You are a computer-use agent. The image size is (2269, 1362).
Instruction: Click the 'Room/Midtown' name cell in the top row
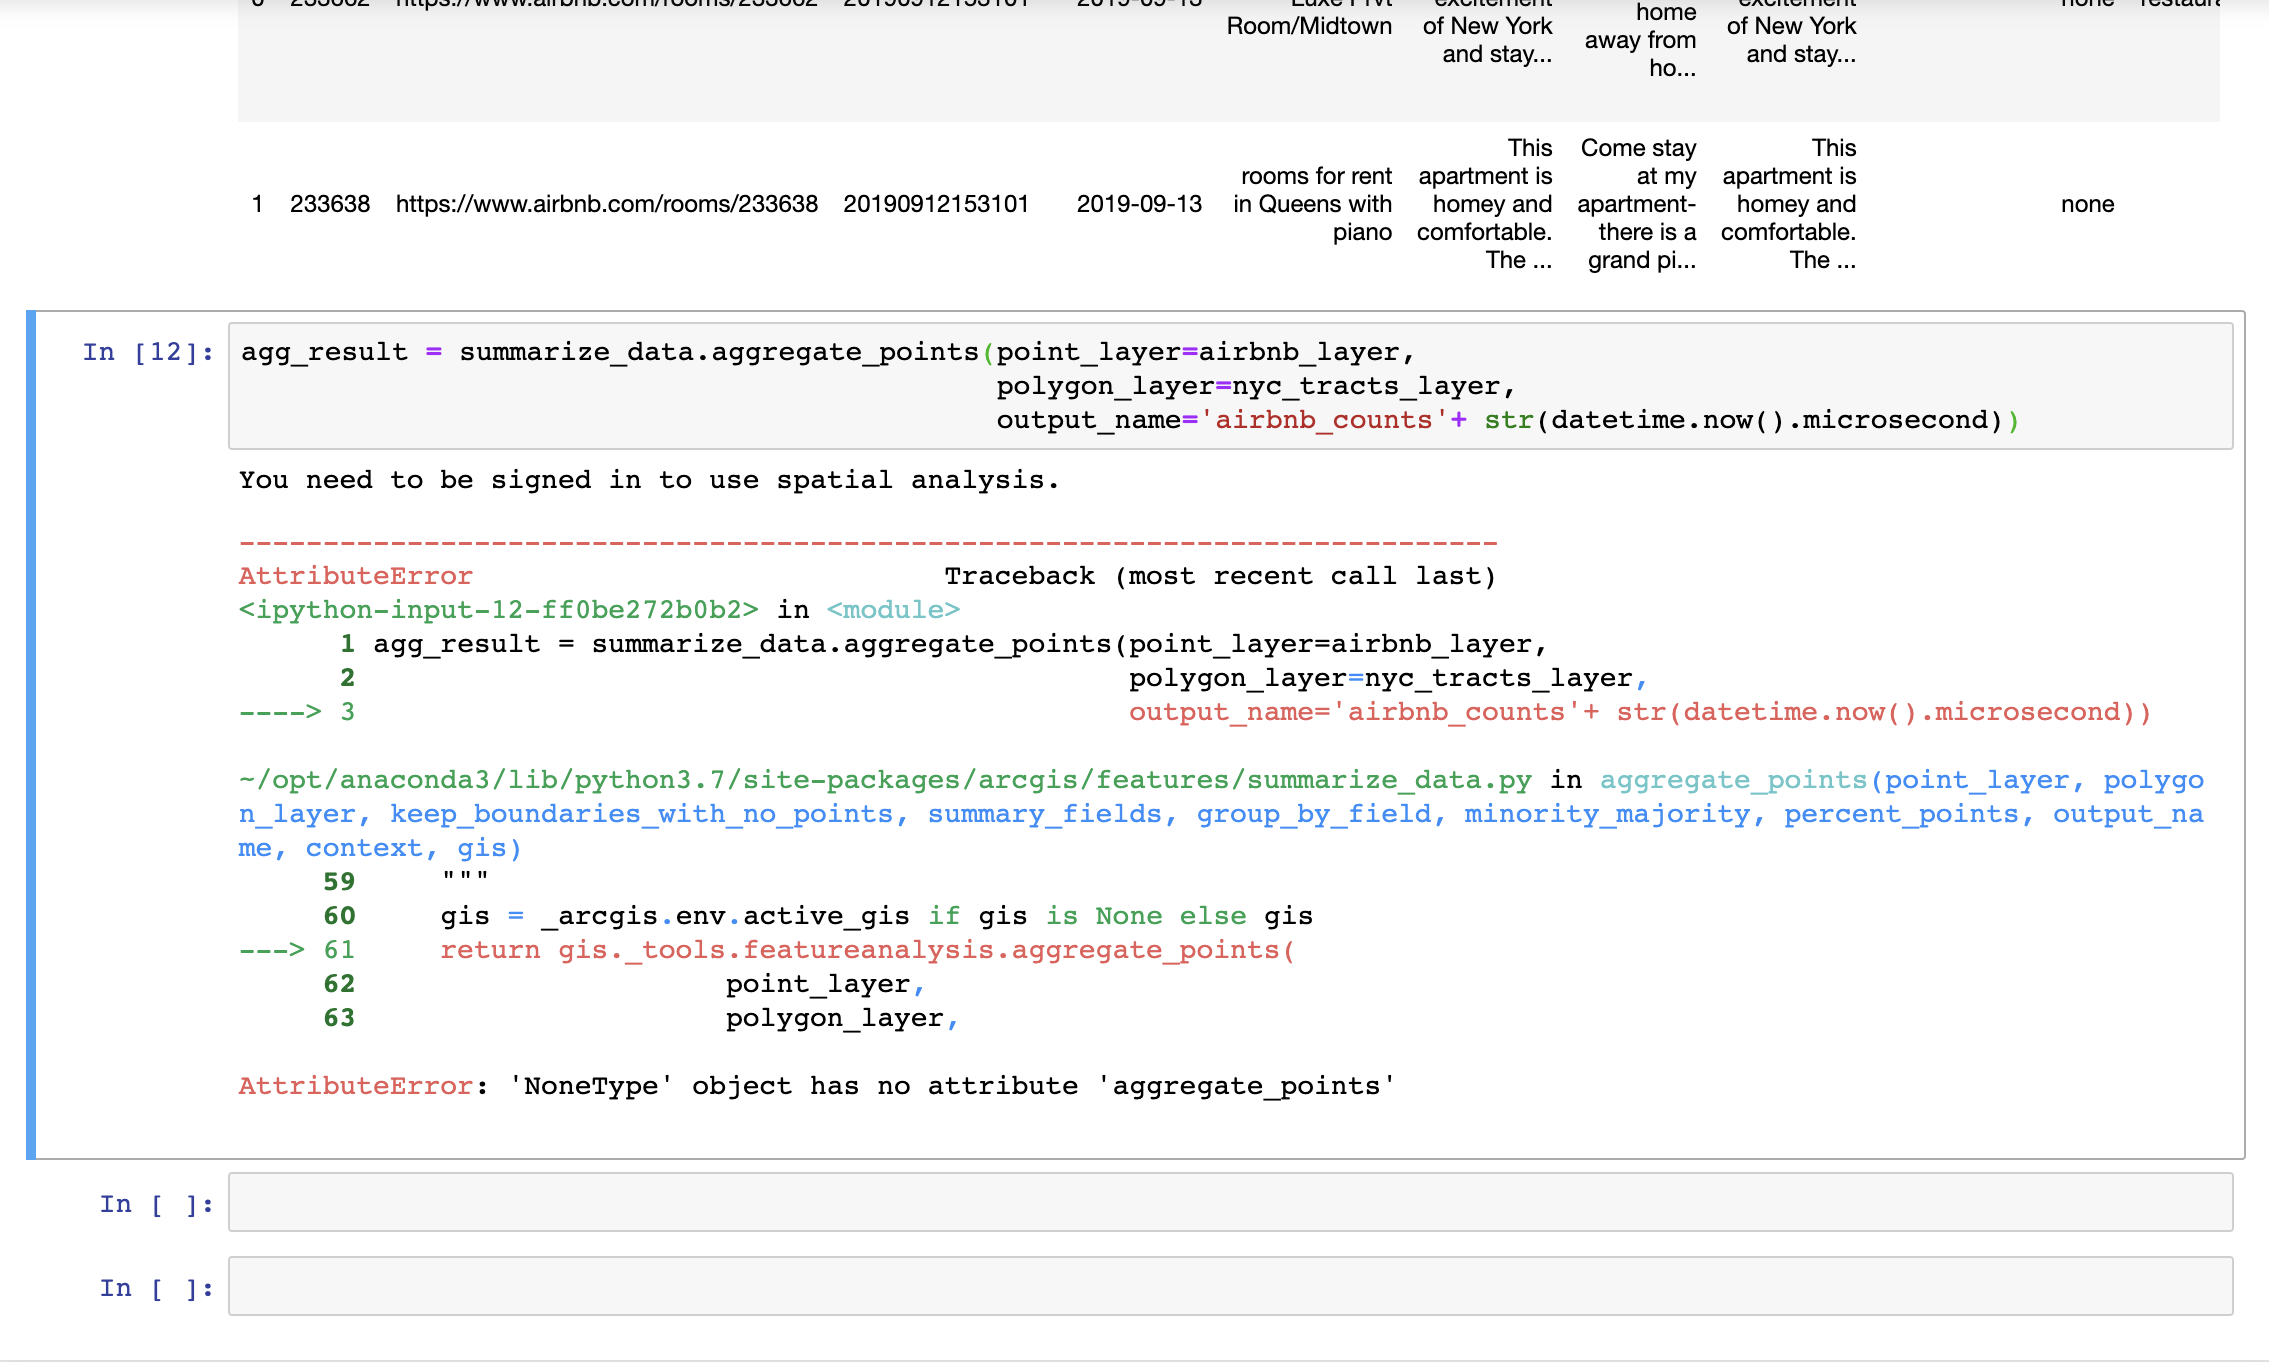1309,26
